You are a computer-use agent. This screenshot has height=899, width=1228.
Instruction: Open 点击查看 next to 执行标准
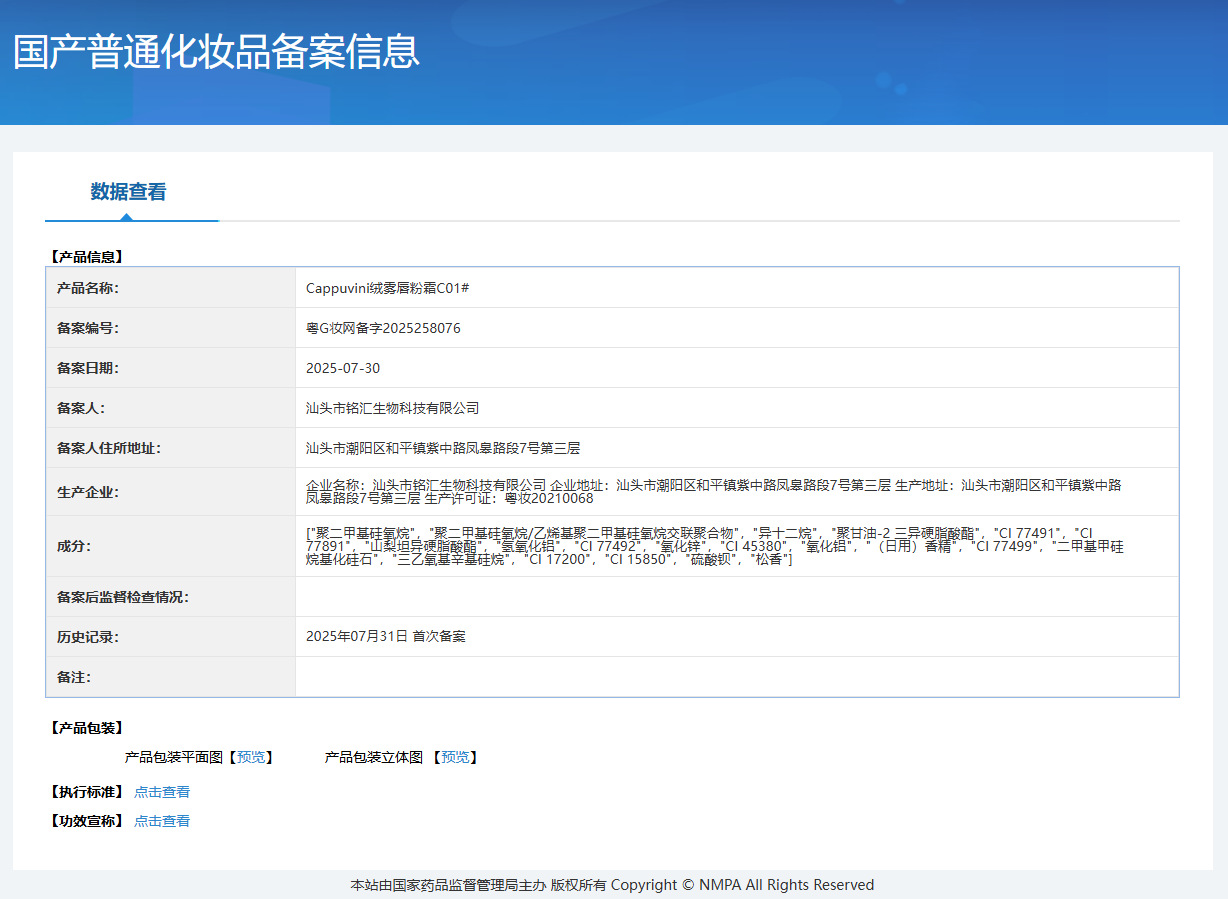(162, 792)
